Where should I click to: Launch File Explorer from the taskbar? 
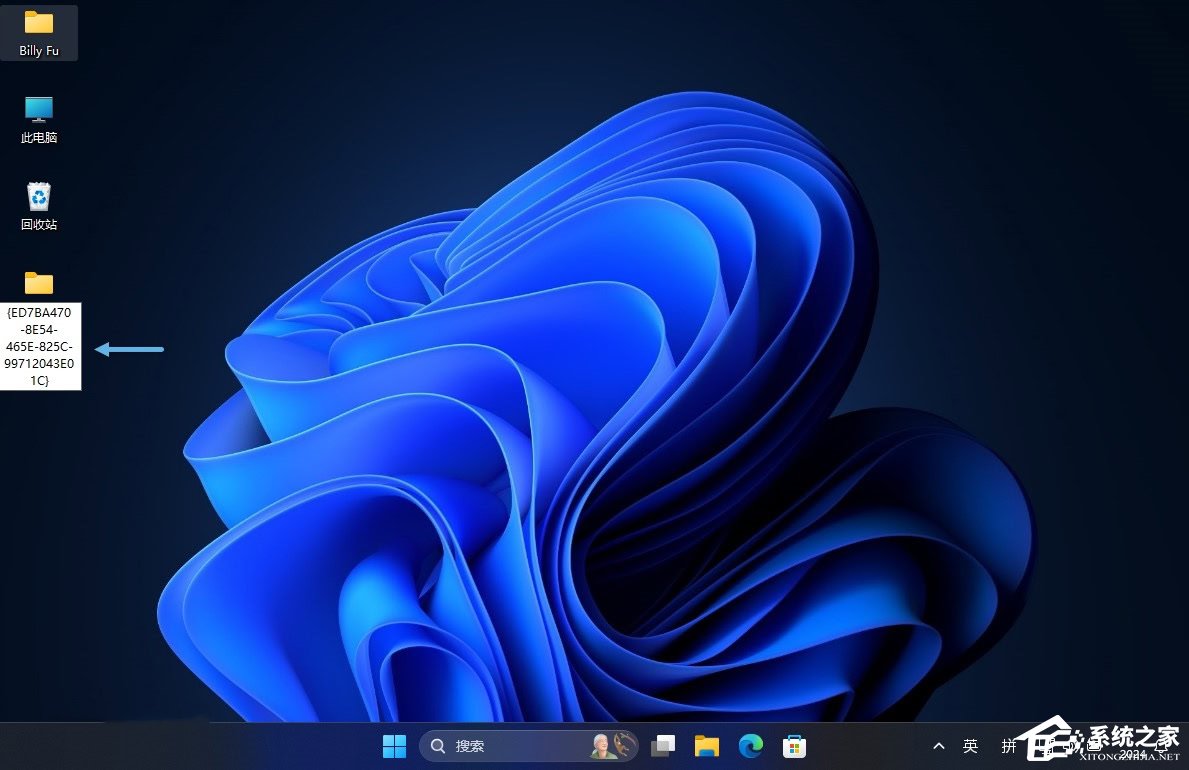tap(707, 746)
